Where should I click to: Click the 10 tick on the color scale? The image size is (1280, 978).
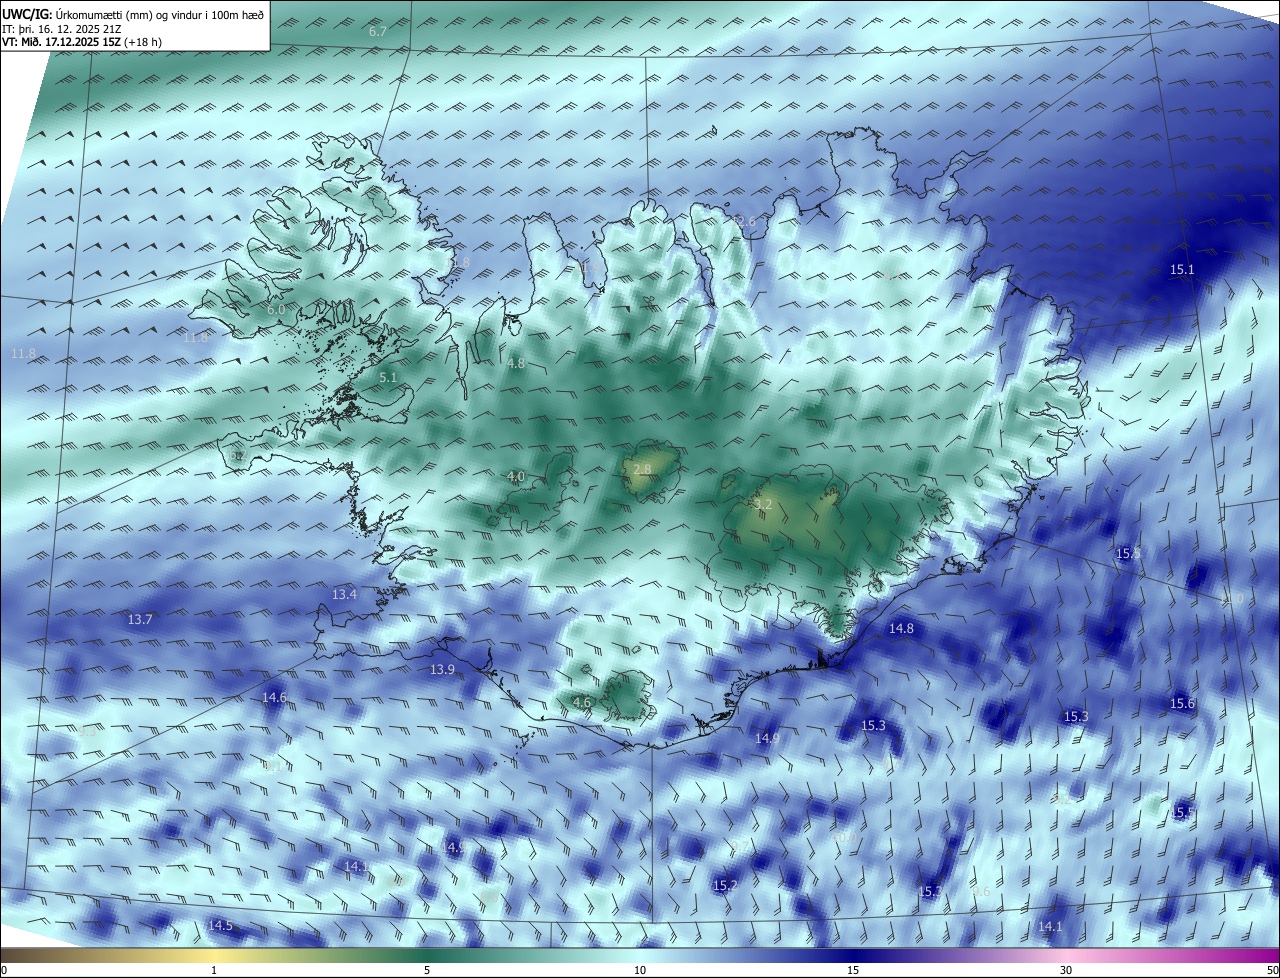click(x=640, y=971)
